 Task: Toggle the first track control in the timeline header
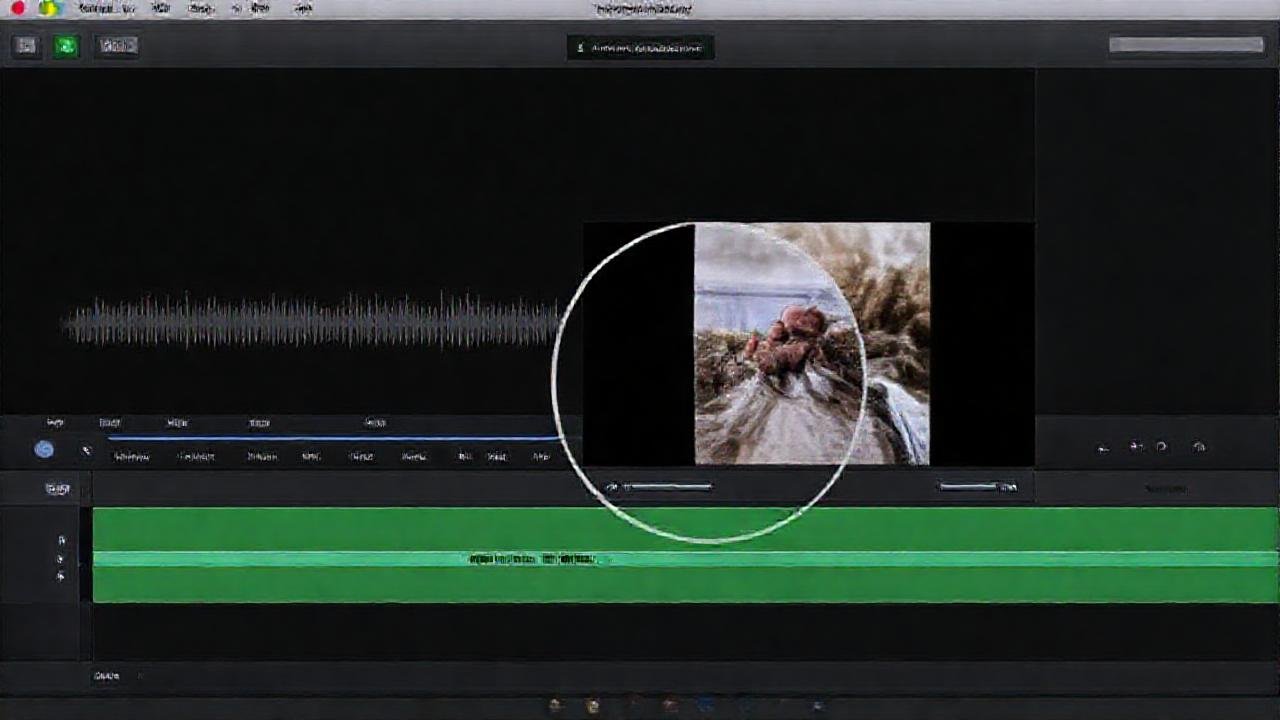coord(60,538)
